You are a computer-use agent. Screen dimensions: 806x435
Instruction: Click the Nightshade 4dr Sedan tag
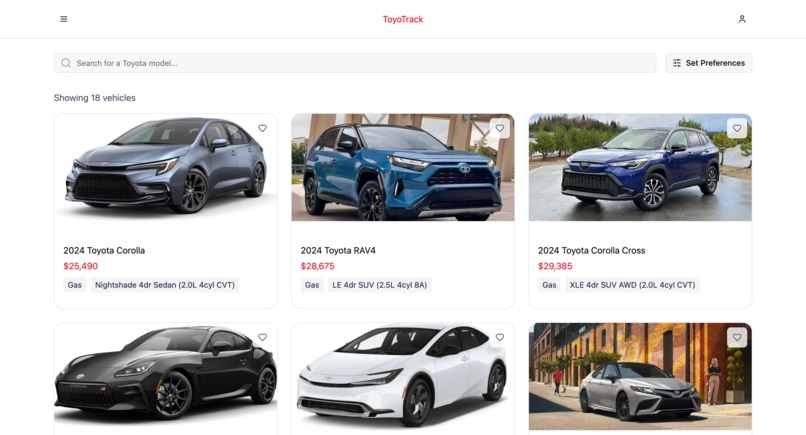pyautogui.click(x=165, y=285)
